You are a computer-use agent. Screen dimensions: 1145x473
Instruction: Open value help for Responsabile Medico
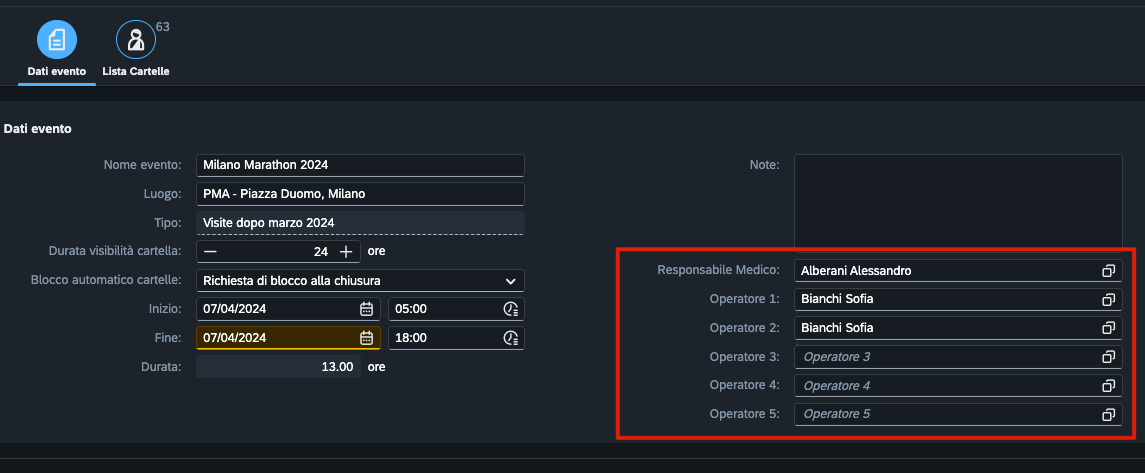(x=1108, y=271)
